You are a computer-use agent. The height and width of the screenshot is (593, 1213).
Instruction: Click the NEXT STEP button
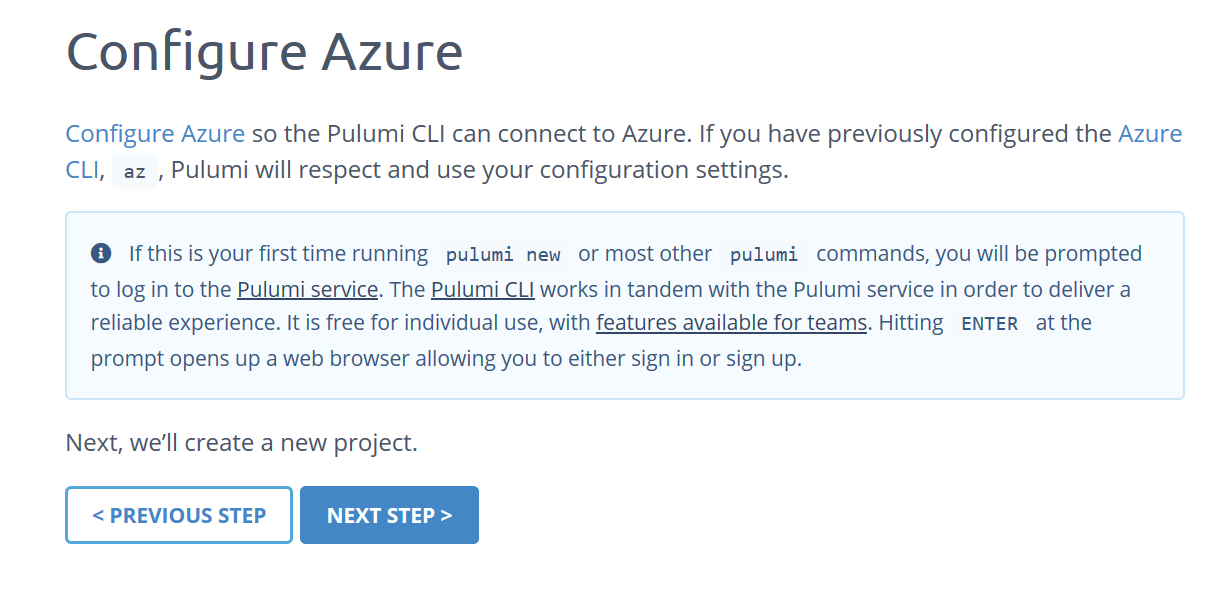(x=389, y=514)
